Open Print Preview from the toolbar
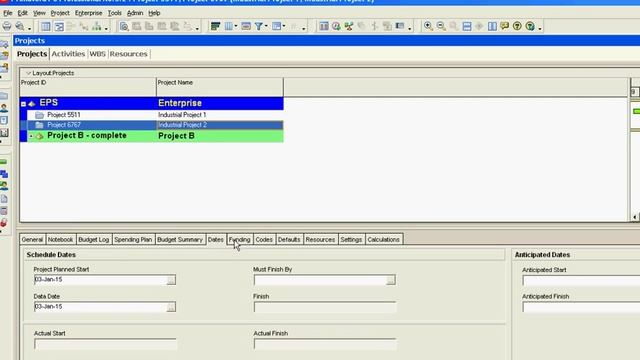This screenshot has height=360, width=640. click(20, 26)
